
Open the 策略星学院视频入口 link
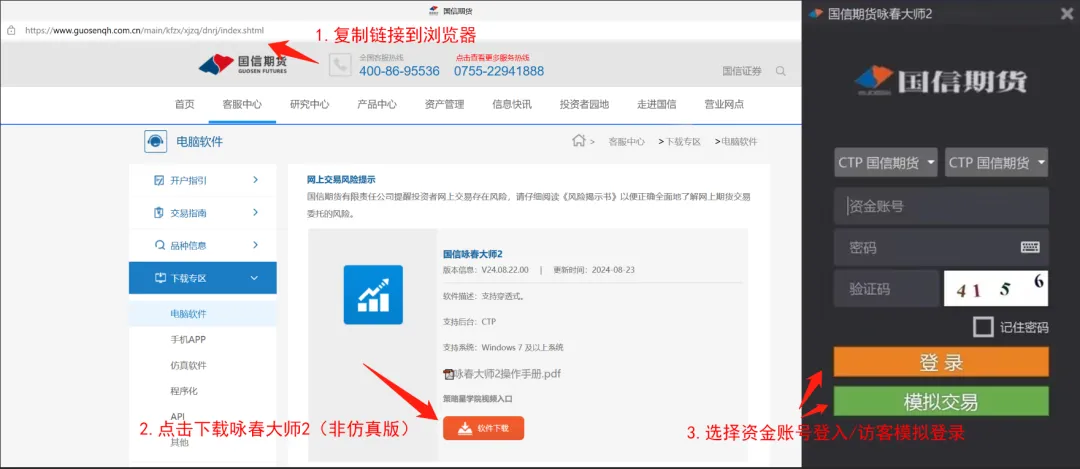tap(478, 398)
